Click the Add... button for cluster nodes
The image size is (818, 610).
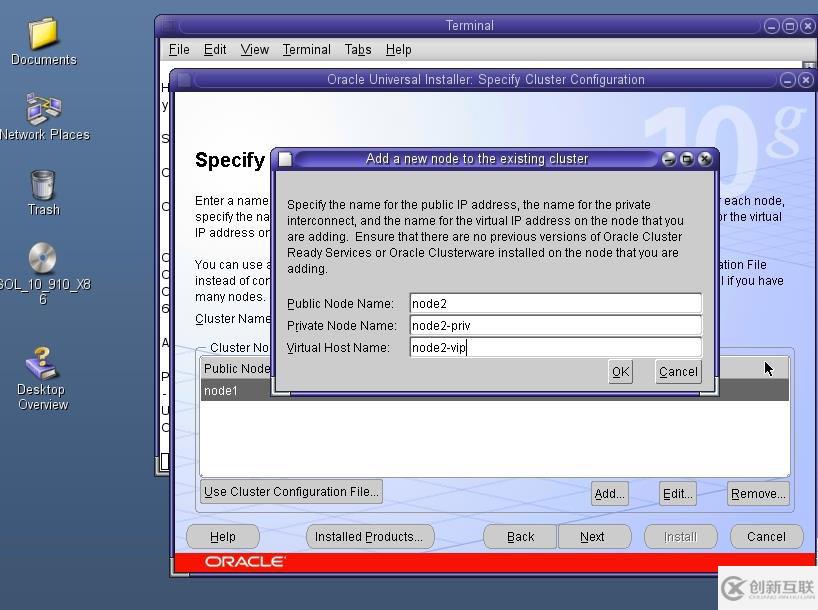(609, 494)
